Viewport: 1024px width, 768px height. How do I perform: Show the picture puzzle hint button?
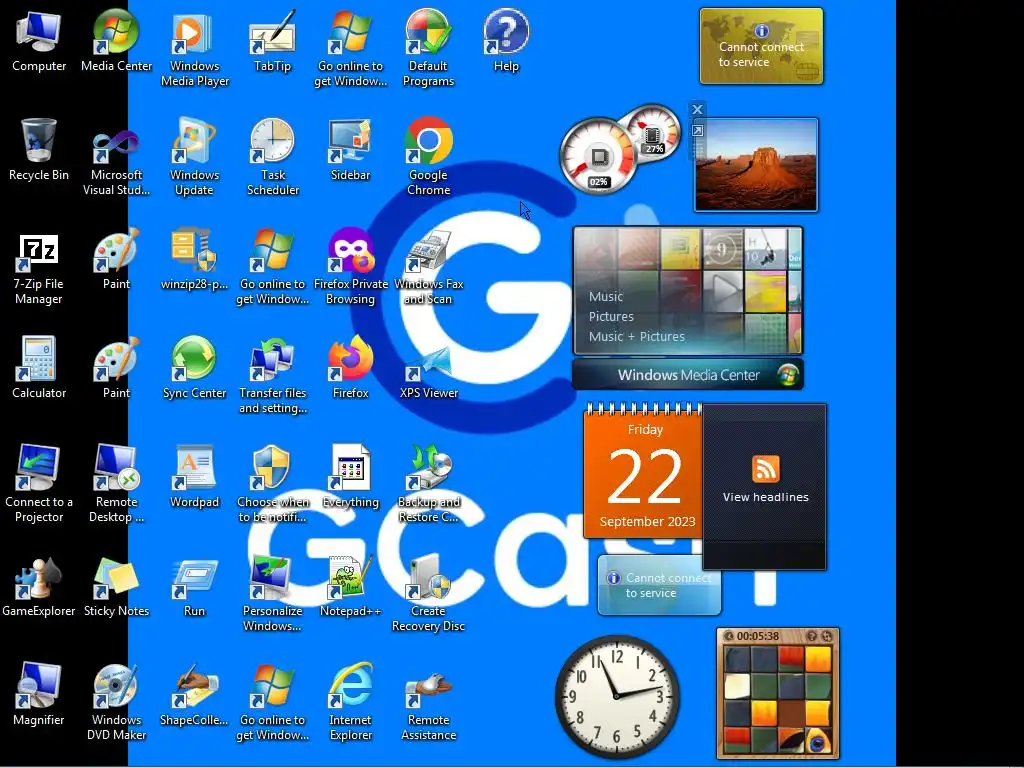811,636
